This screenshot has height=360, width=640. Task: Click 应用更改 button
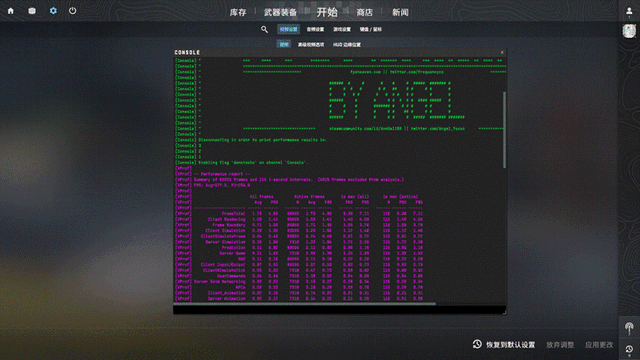coord(599,345)
